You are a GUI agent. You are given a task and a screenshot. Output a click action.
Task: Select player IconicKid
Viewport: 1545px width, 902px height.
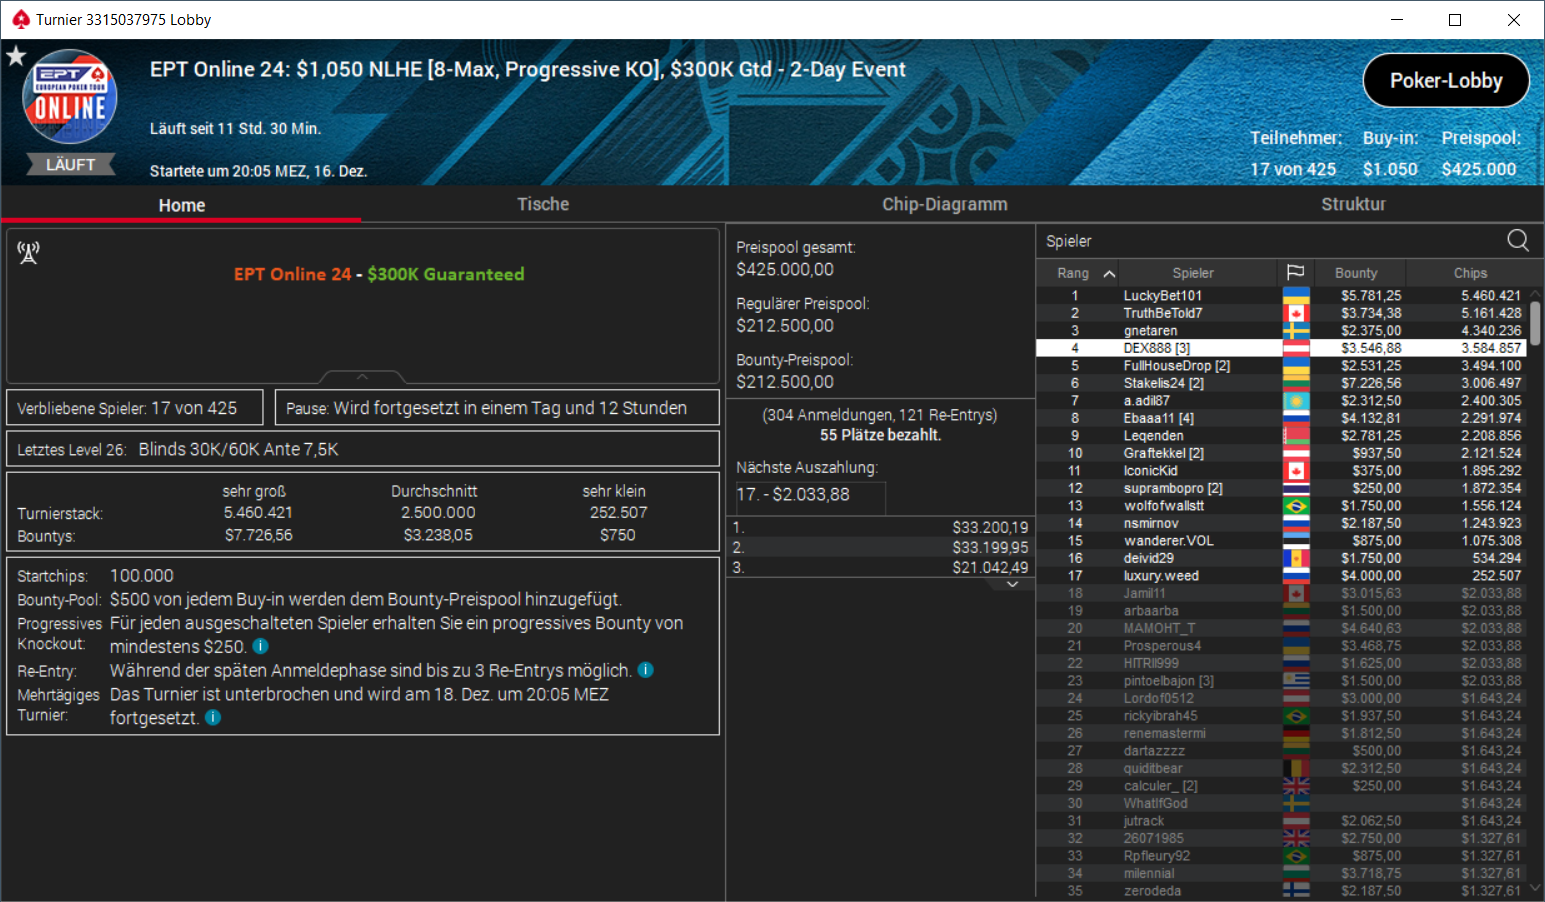coord(1282,471)
